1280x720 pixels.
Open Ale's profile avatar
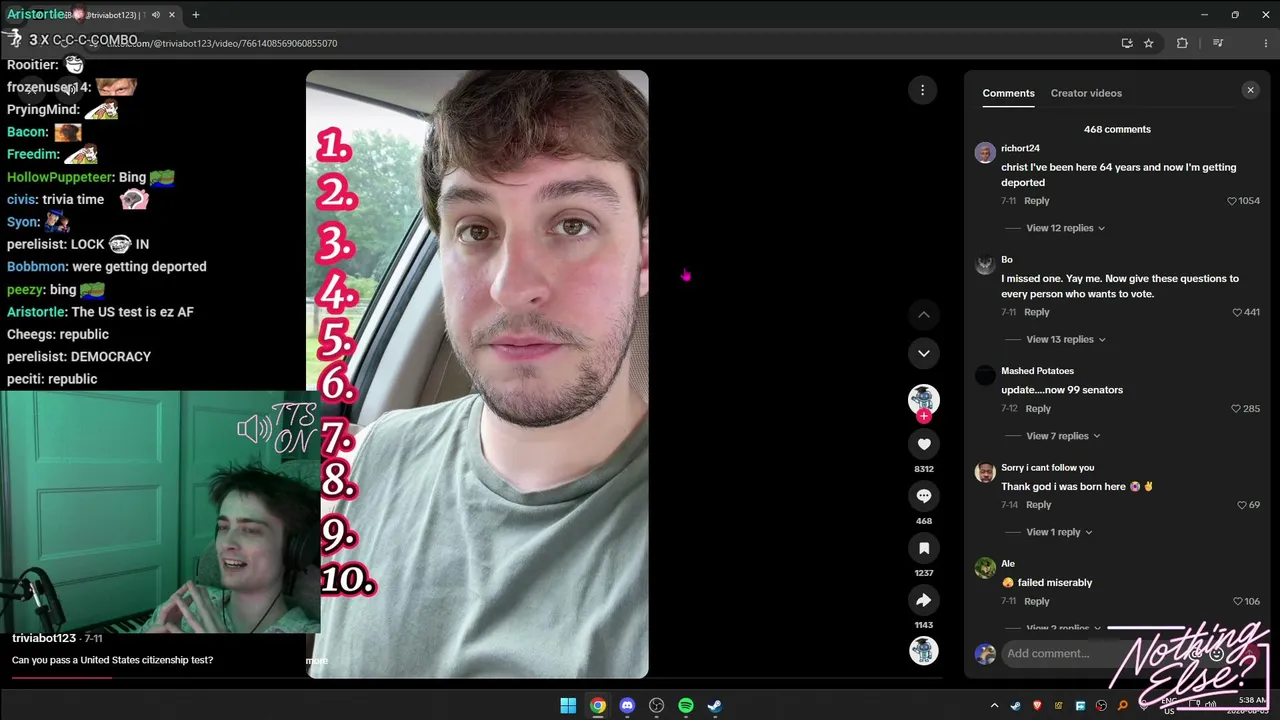(985, 568)
